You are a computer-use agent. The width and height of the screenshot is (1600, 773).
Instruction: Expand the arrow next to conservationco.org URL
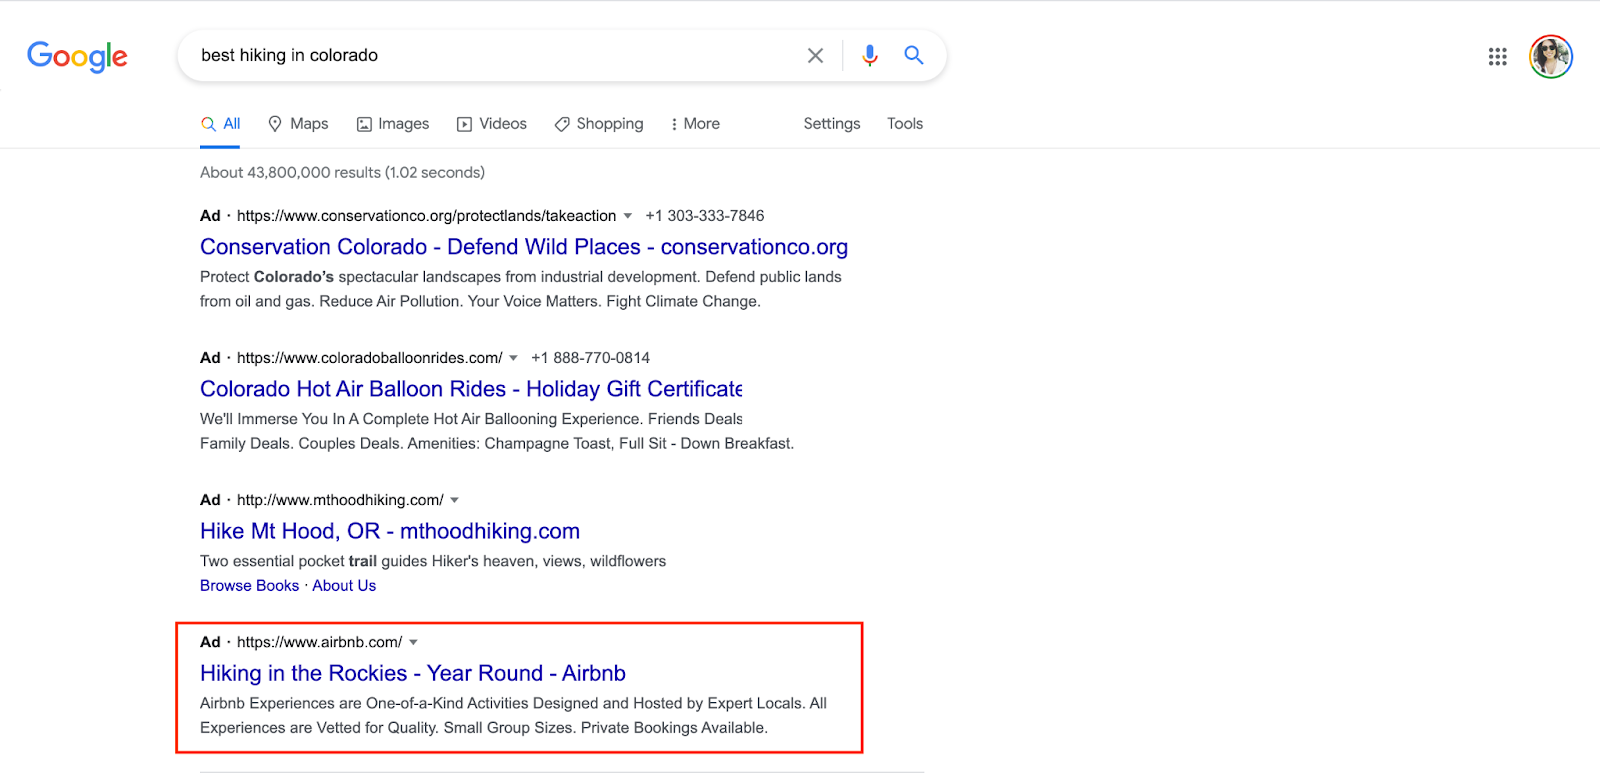coord(628,216)
